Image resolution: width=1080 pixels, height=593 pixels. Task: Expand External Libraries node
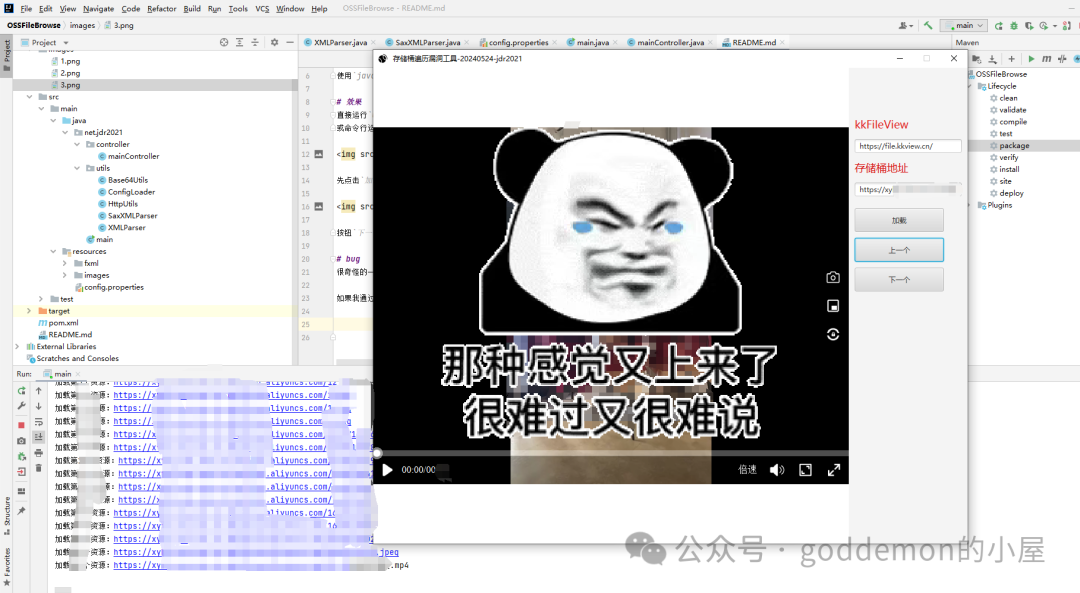pyautogui.click(x=17, y=346)
